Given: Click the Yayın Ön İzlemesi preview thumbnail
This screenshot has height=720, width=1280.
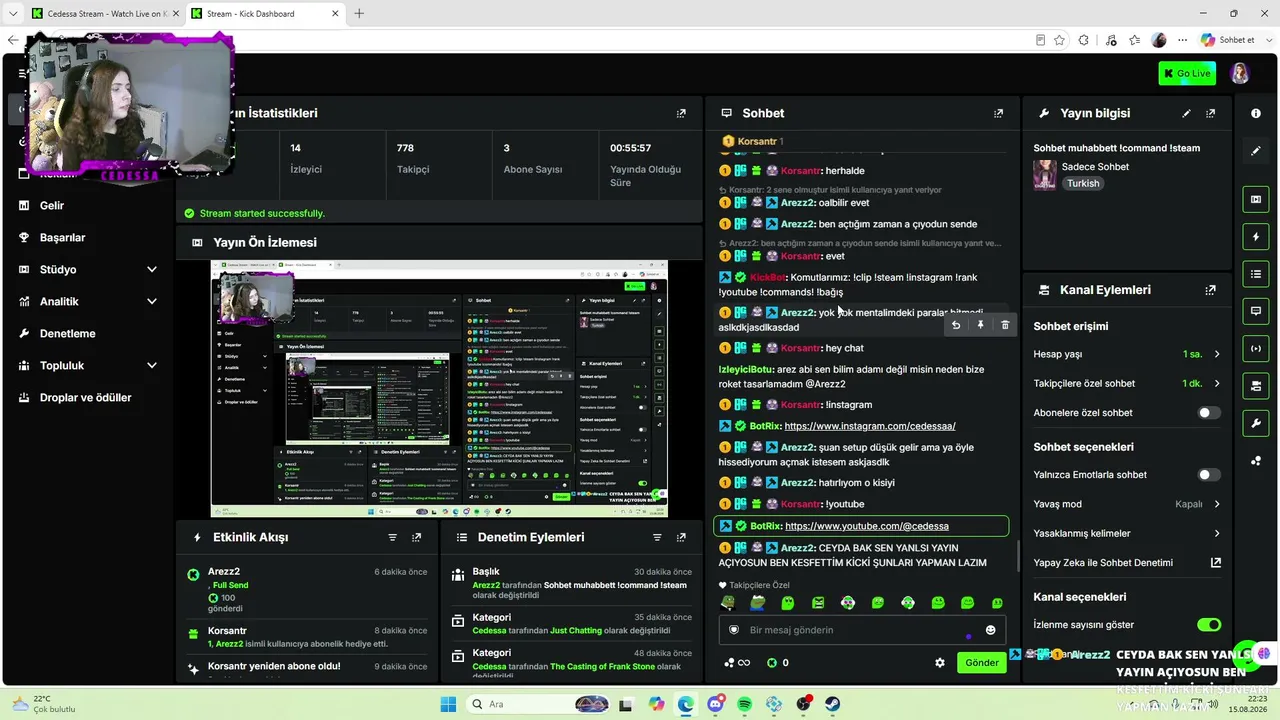Looking at the screenshot, I should [439, 389].
